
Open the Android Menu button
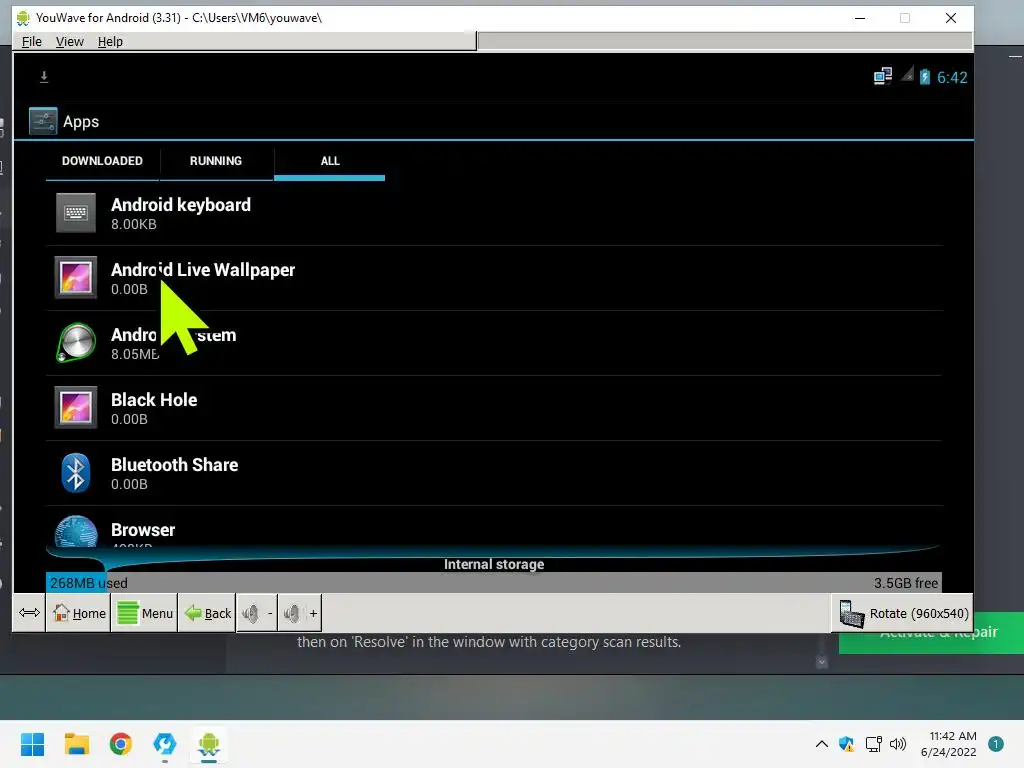[x=144, y=613]
